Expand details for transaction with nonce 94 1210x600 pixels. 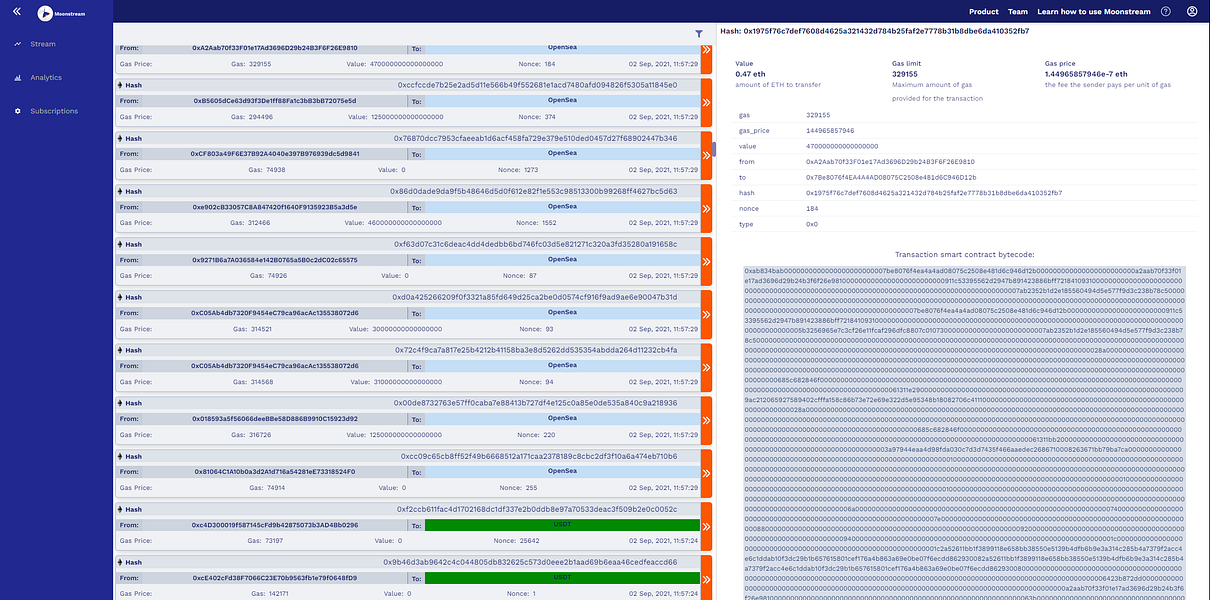point(706,366)
